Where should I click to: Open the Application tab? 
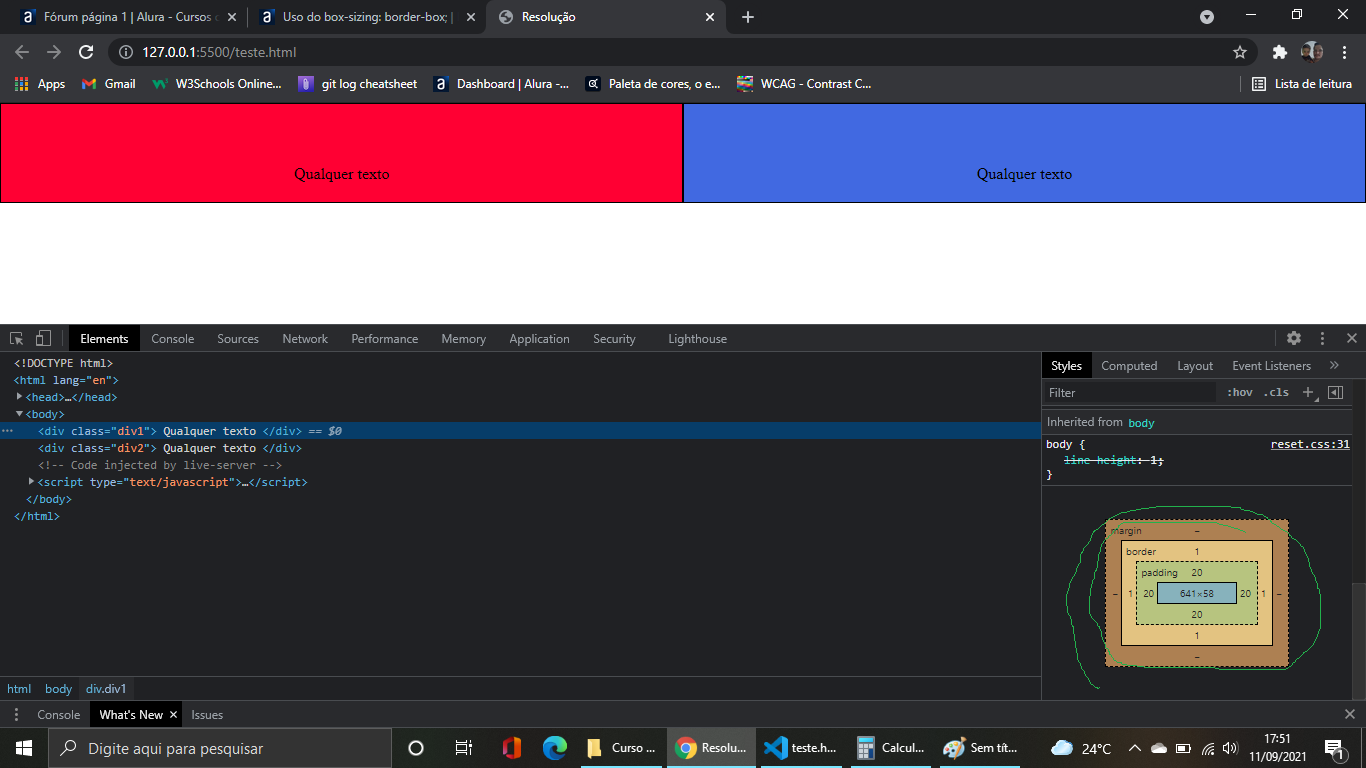coord(539,338)
